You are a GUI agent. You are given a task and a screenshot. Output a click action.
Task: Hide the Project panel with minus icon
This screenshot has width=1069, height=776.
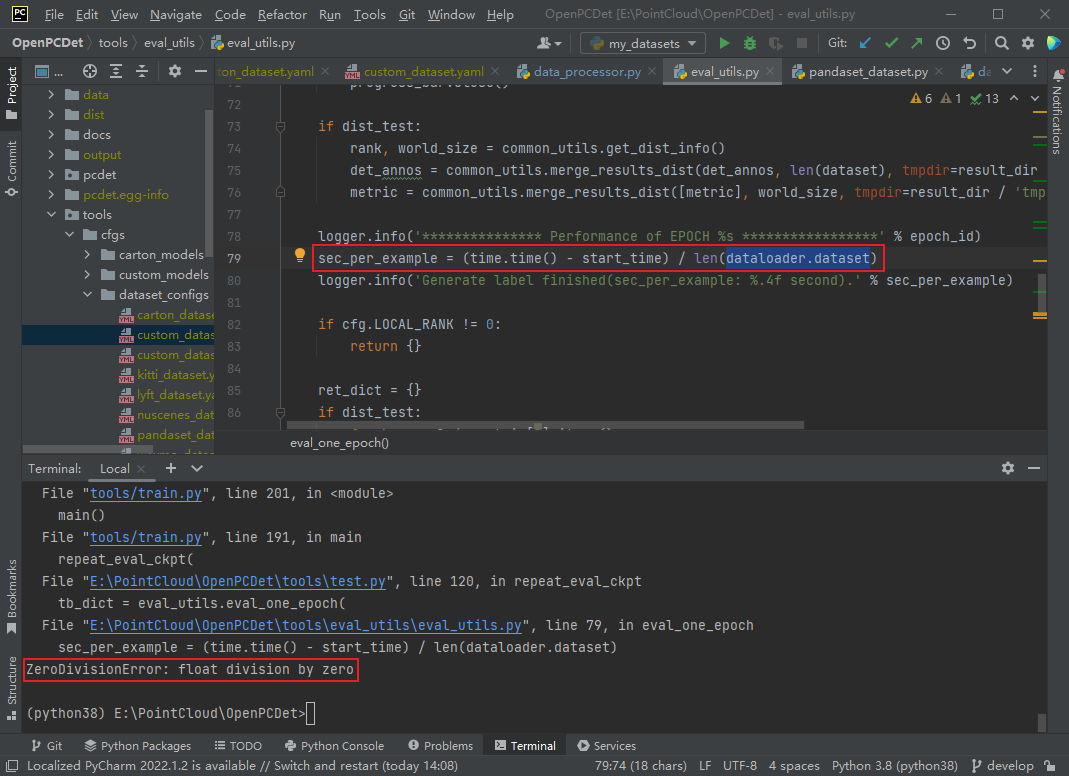(200, 71)
